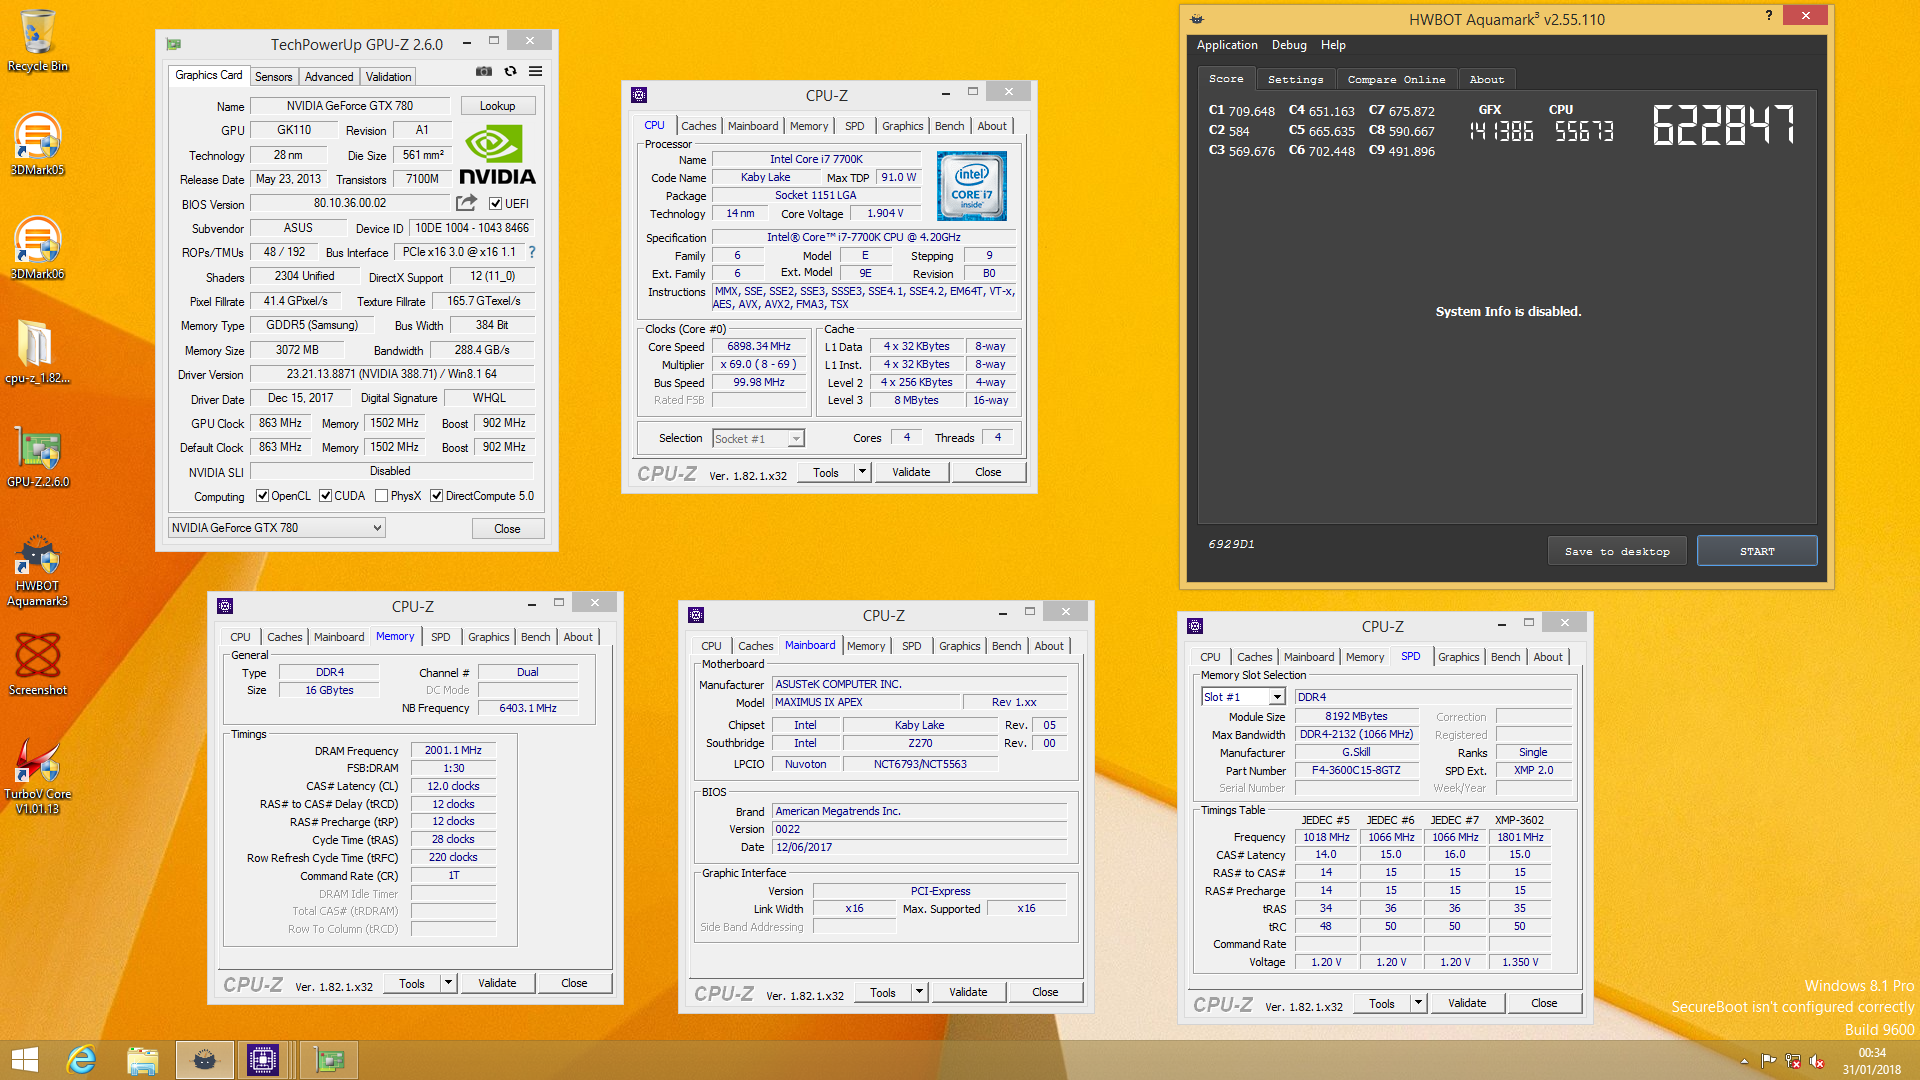Click the BIOS export share icon in GPU-Z
This screenshot has height=1080, width=1920.
pos(467,203)
